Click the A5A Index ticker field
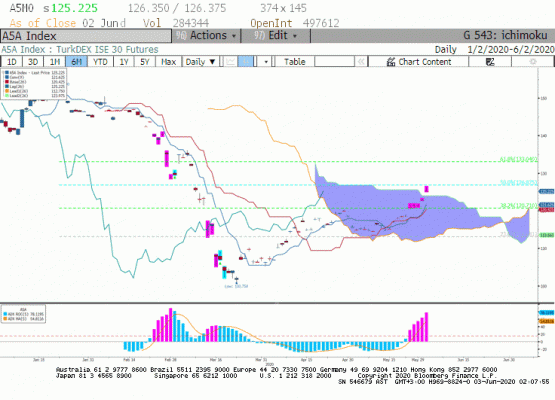 tap(86, 36)
